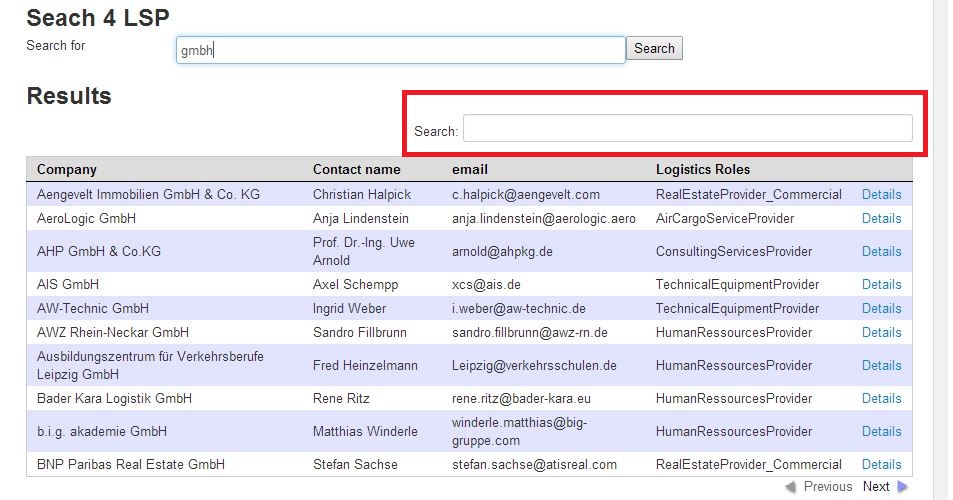The width and height of the screenshot is (953, 500).
Task: Click the Next arrow icon
Action: click(903, 487)
